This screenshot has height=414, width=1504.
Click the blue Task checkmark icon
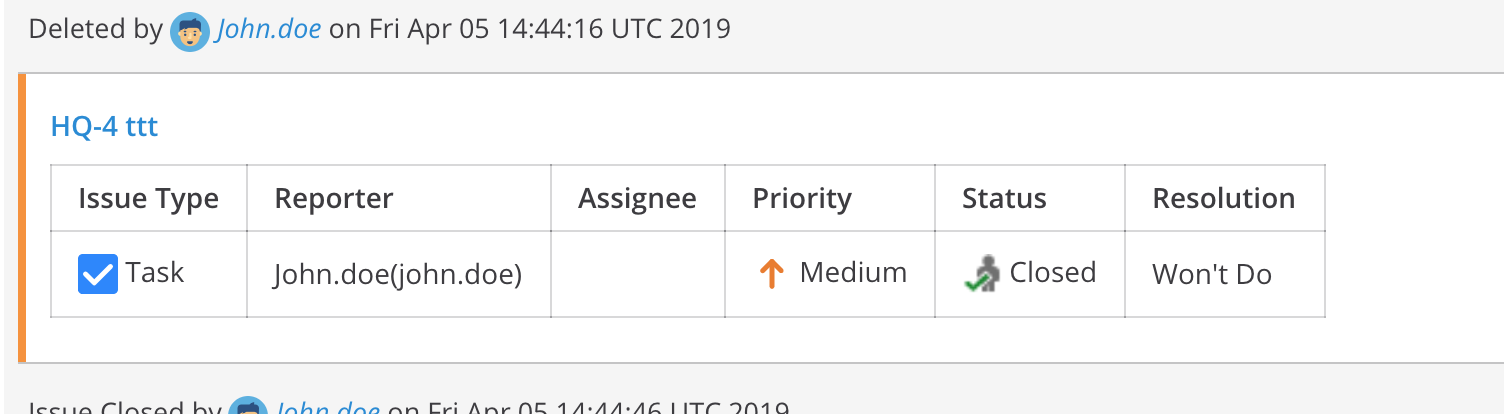98,274
